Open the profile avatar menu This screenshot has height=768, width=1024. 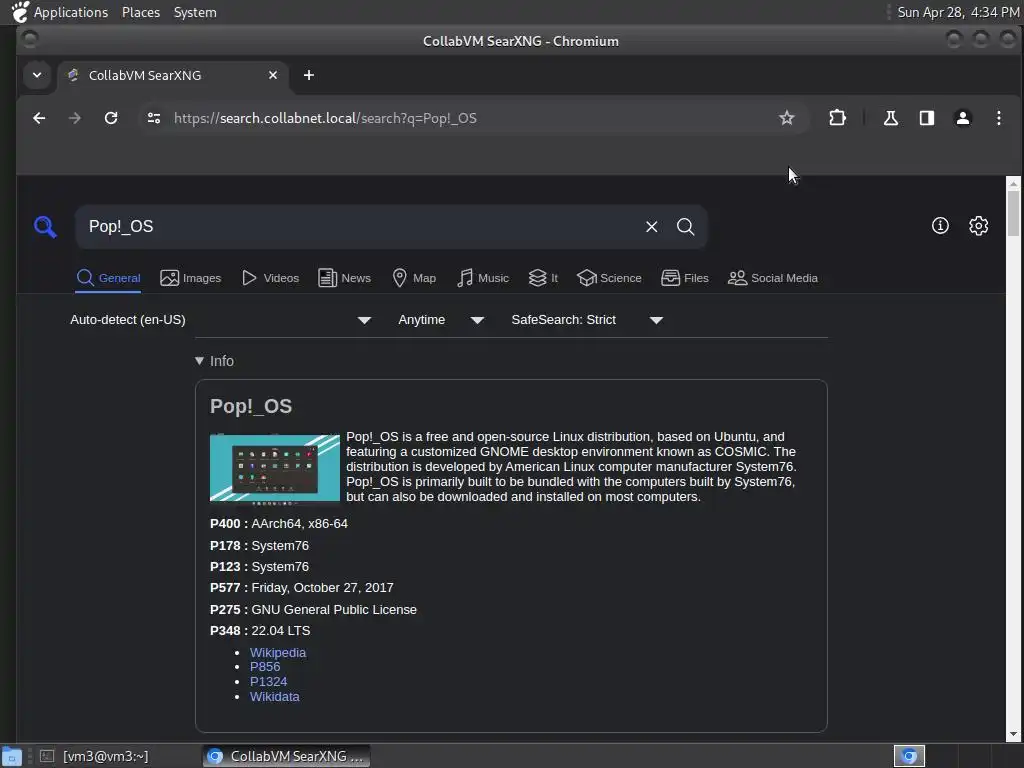(963, 118)
